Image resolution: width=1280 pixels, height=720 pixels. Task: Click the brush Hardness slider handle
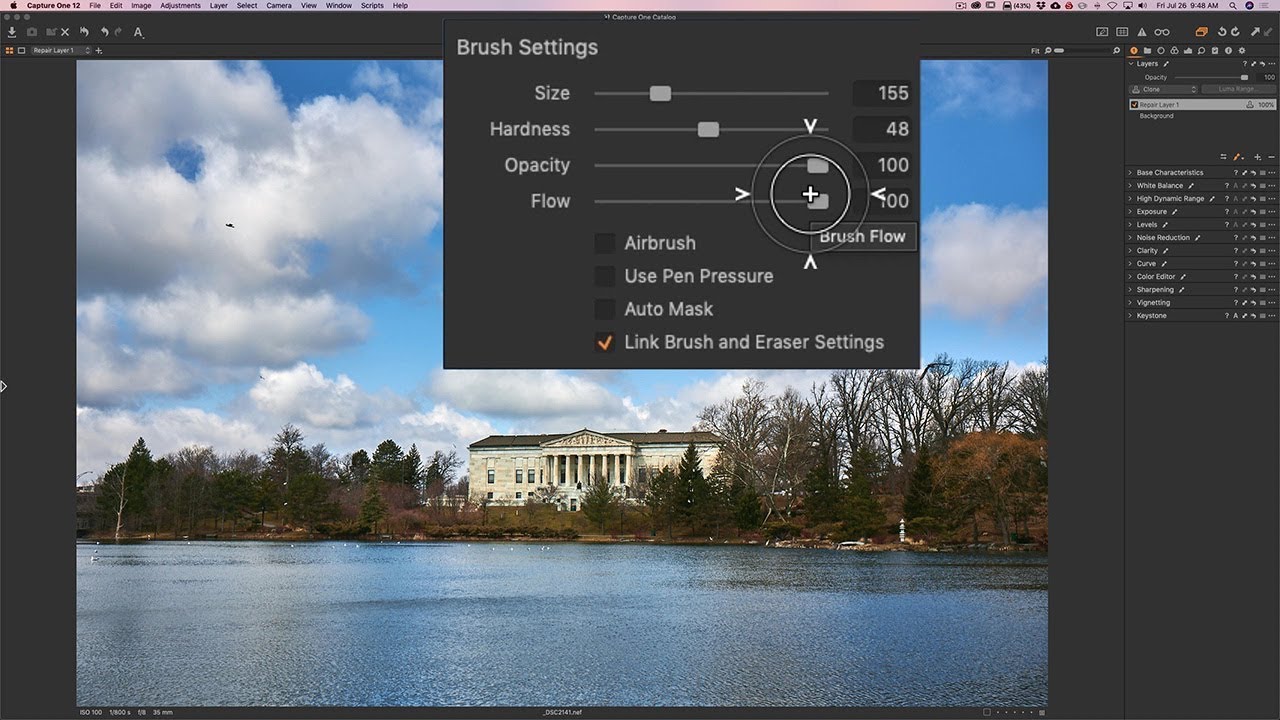708,129
